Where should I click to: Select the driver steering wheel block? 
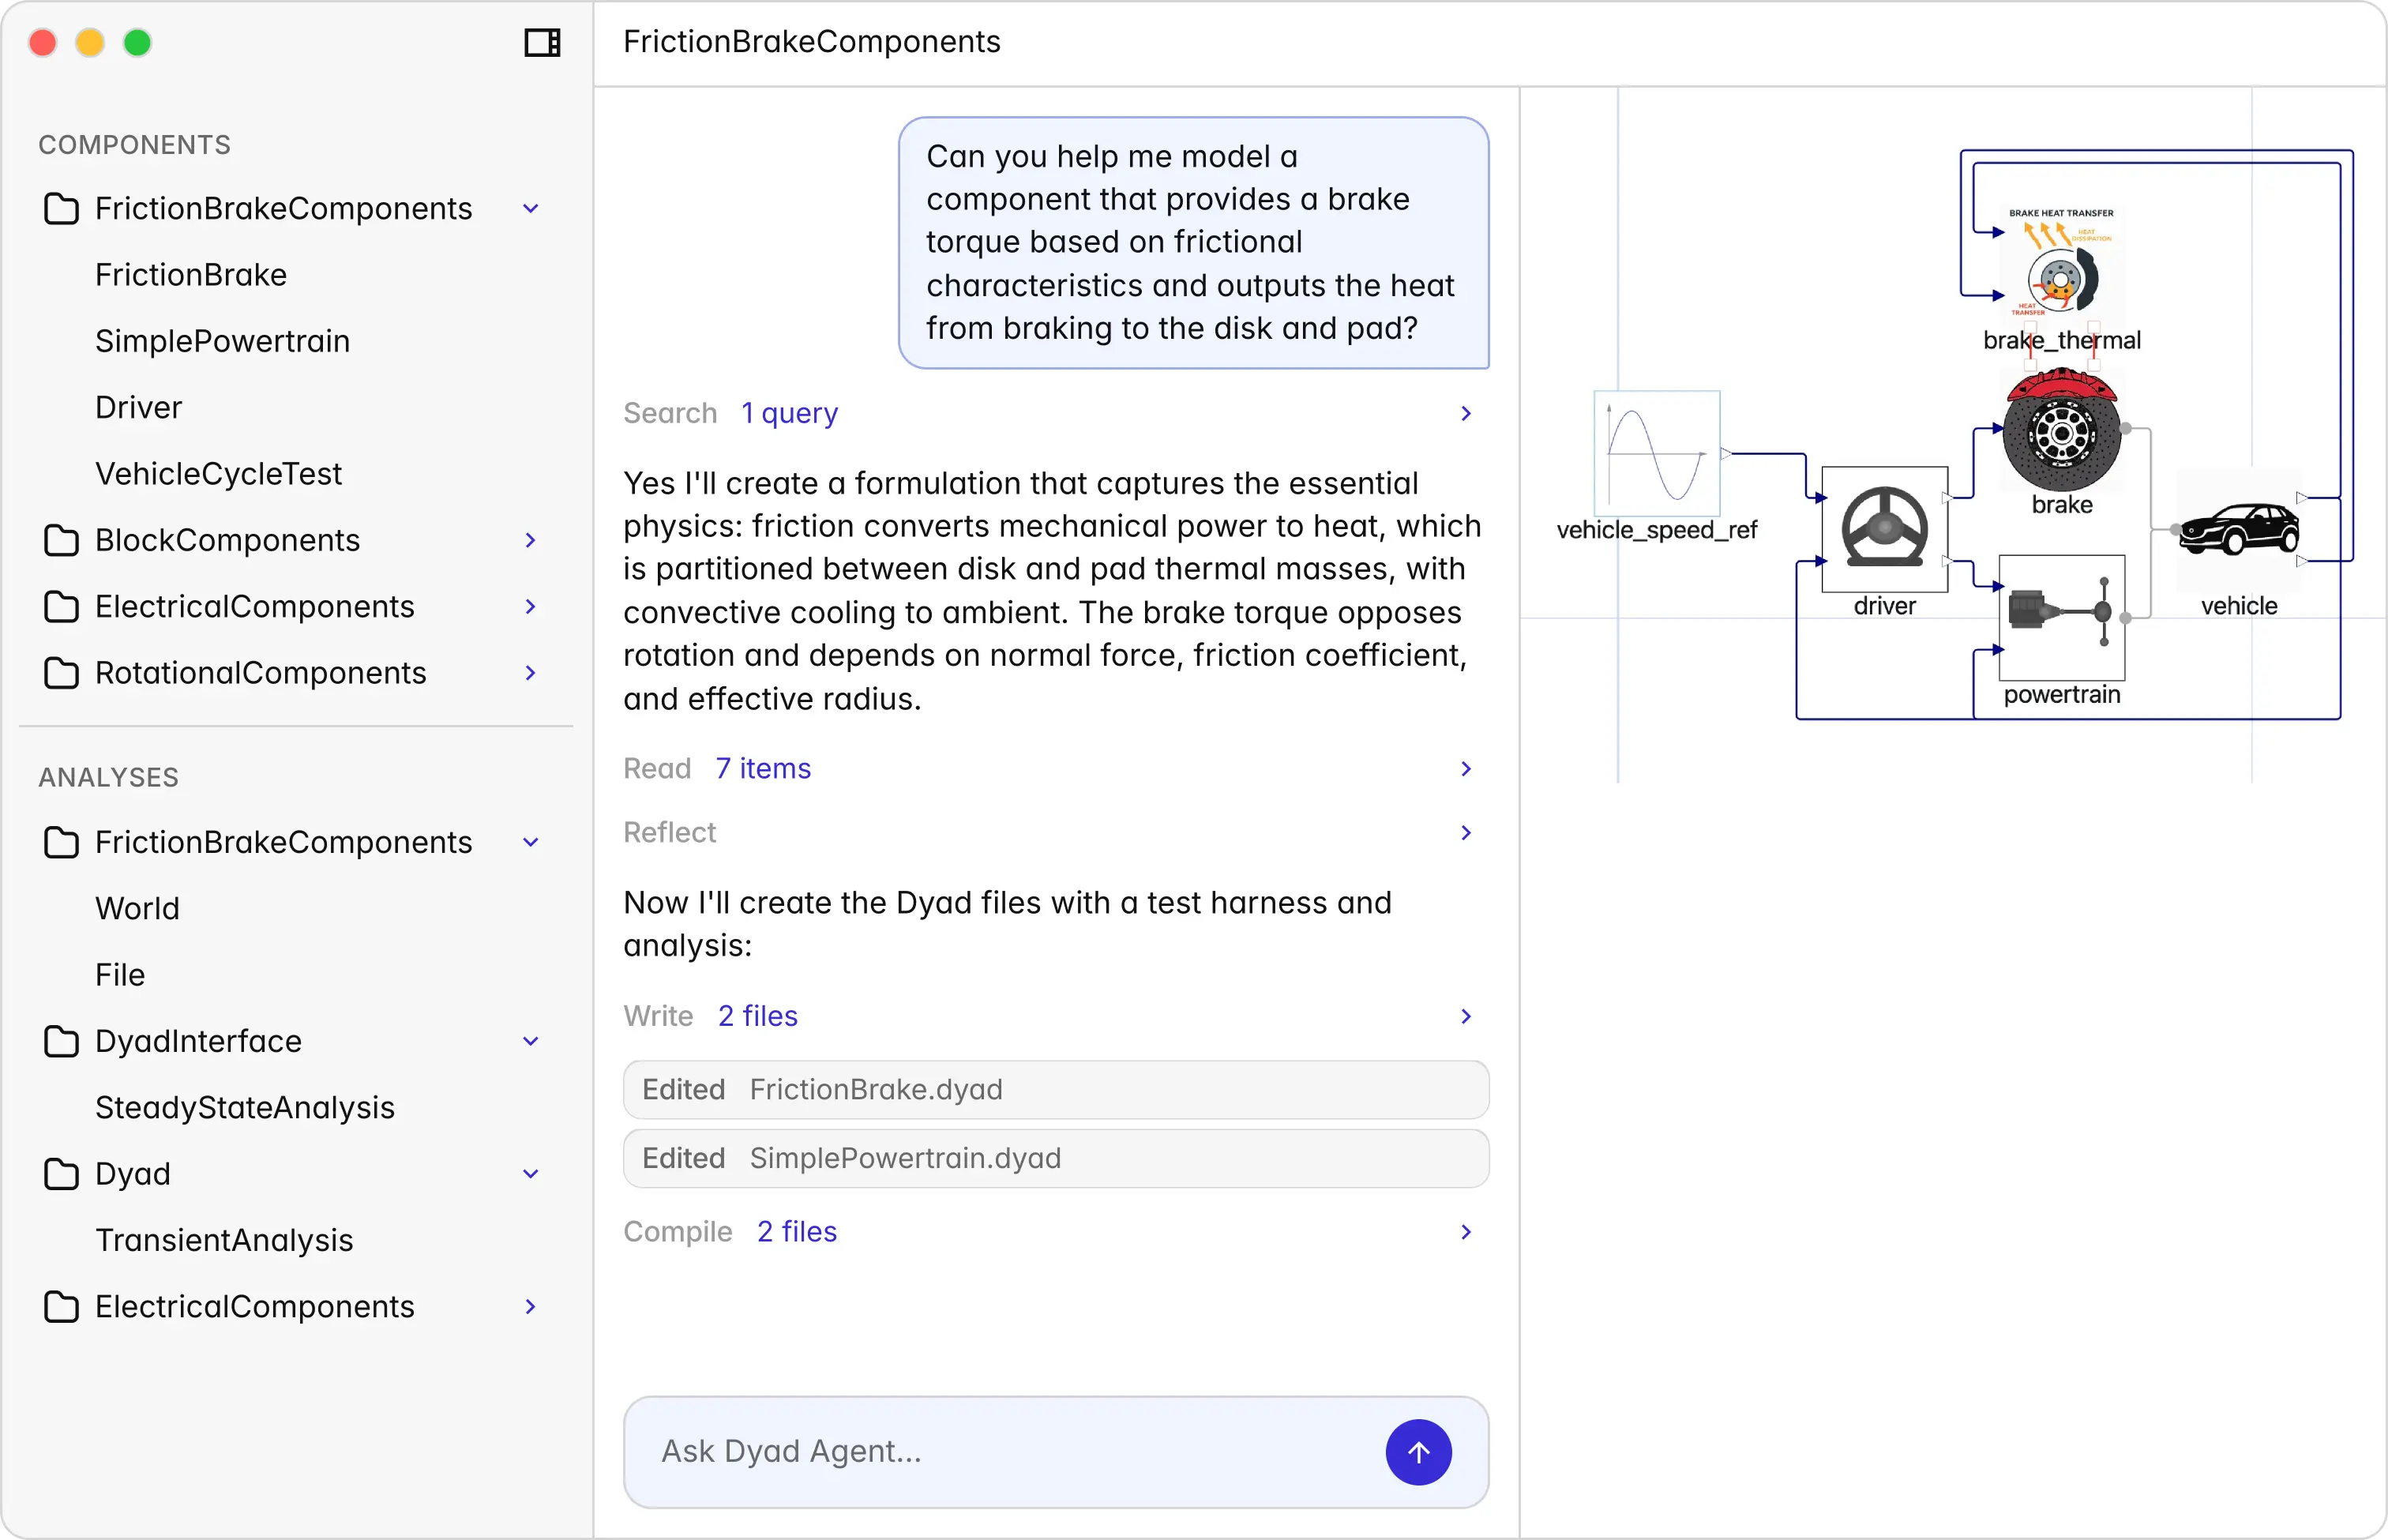1885,529
